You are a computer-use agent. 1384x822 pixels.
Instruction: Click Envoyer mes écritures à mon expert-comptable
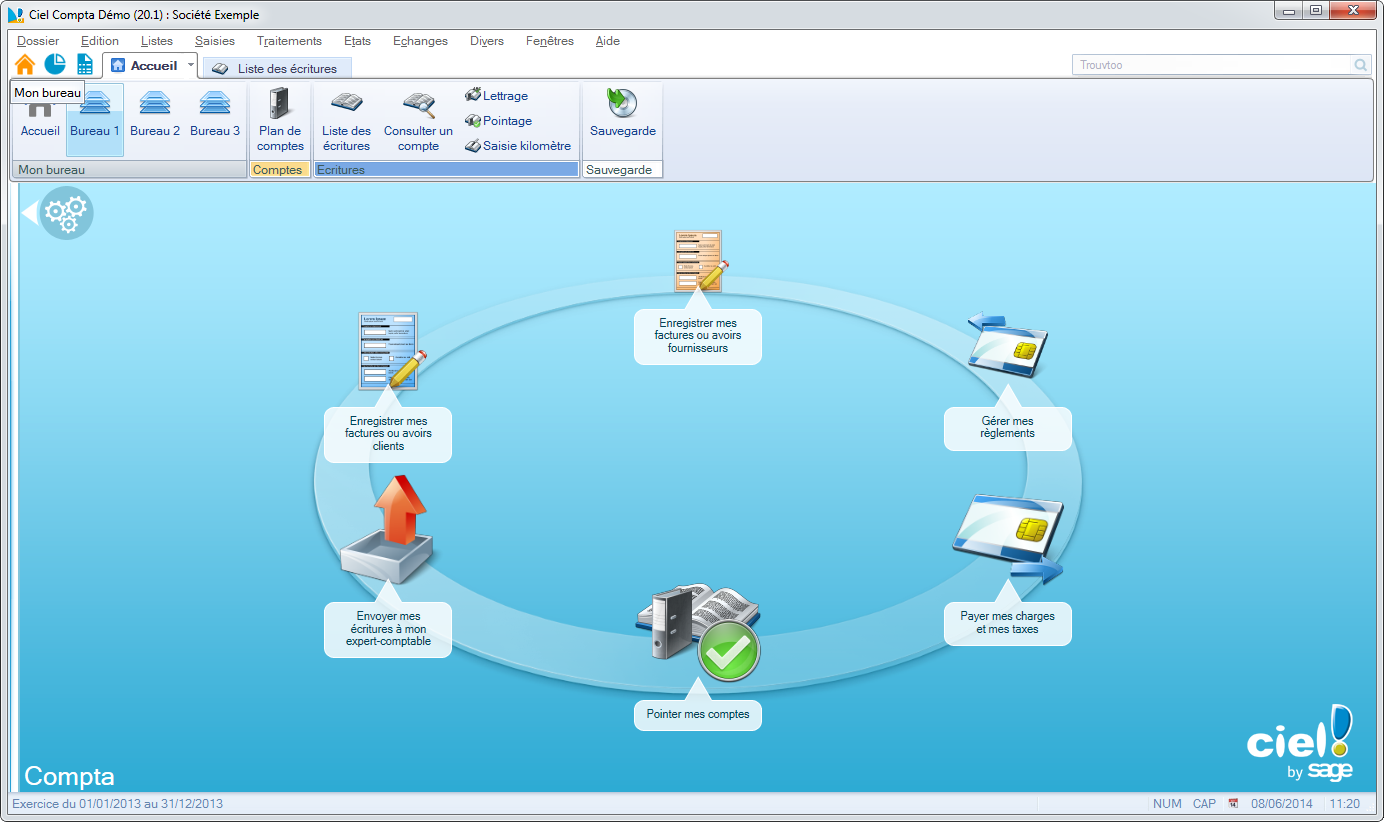pyautogui.click(x=388, y=629)
